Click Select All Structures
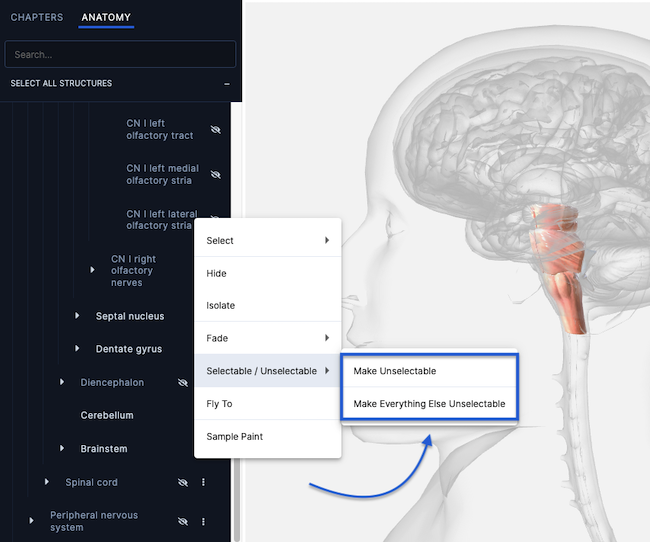 61,83
